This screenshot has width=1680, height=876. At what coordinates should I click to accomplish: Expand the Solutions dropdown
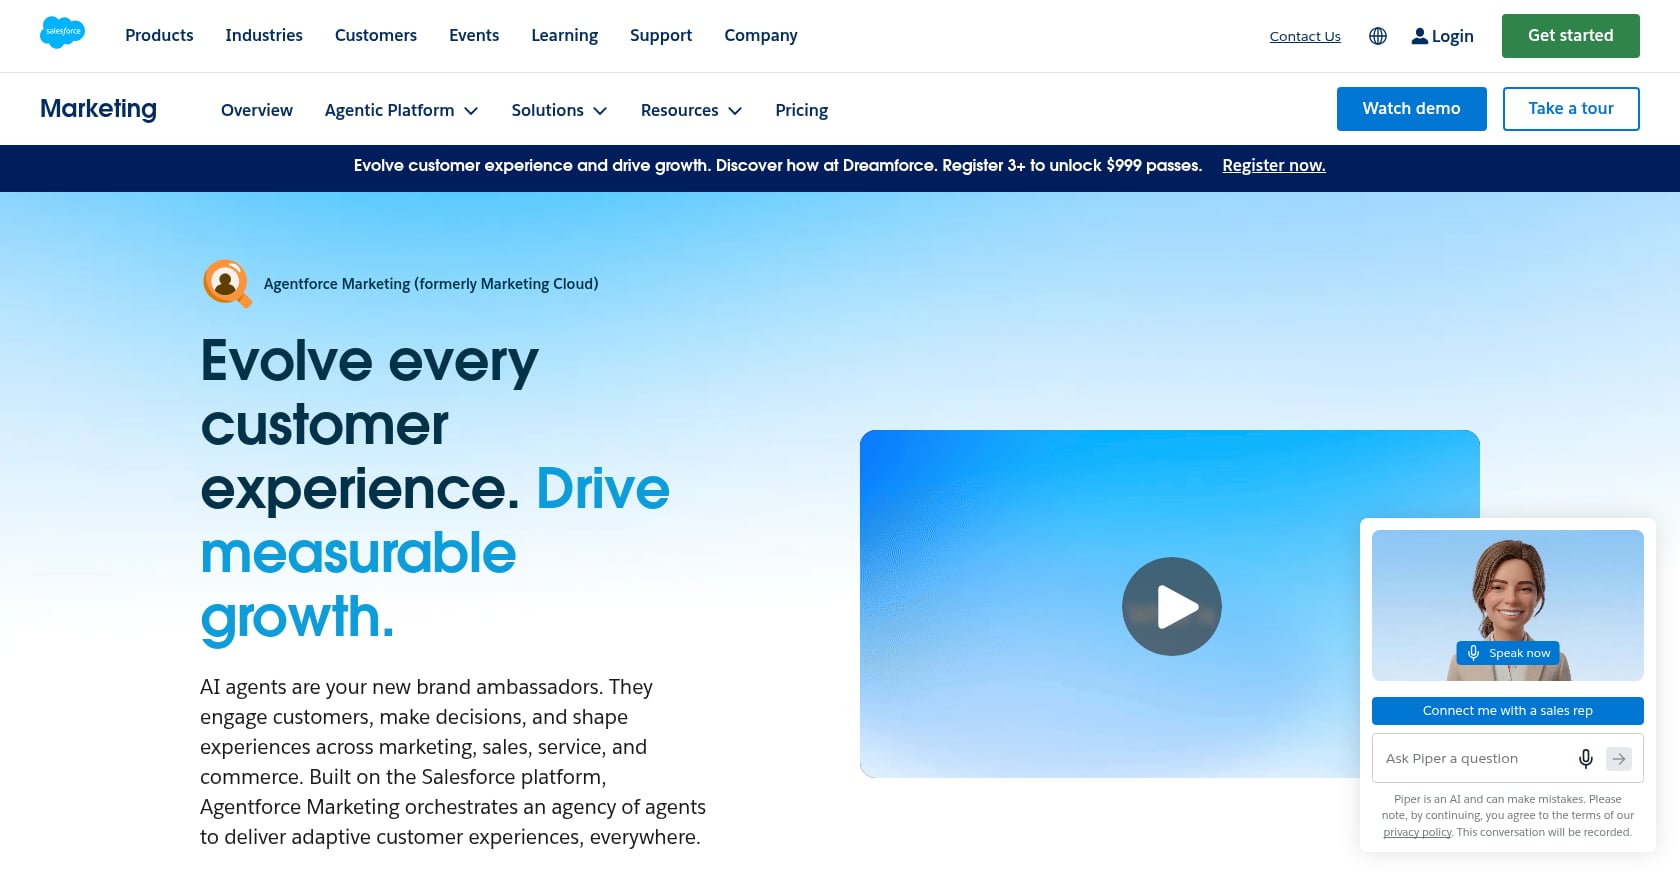coord(560,110)
